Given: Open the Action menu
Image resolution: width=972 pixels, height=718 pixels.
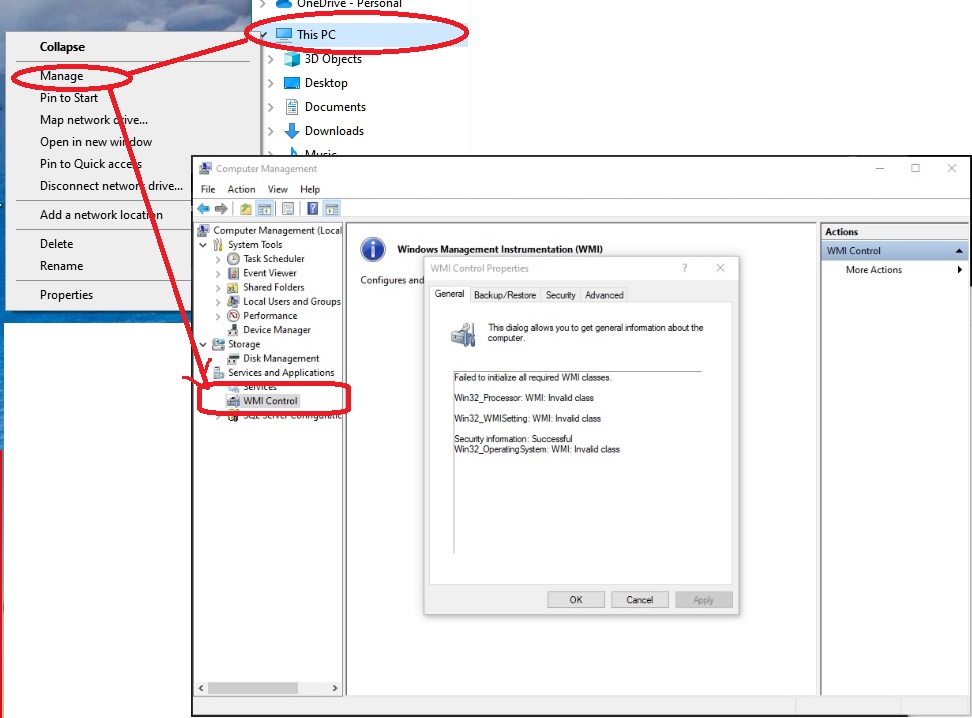Looking at the screenshot, I should 241,188.
